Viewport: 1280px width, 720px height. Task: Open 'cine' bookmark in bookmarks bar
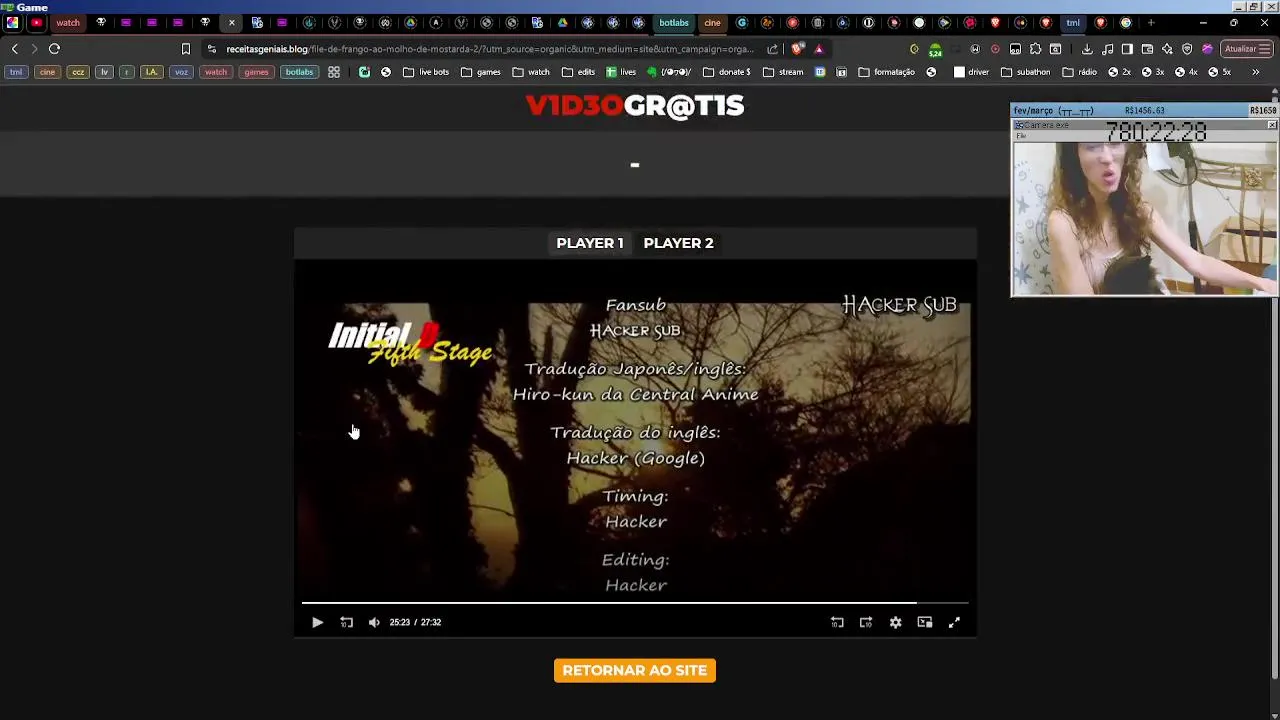pyautogui.click(x=47, y=72)
